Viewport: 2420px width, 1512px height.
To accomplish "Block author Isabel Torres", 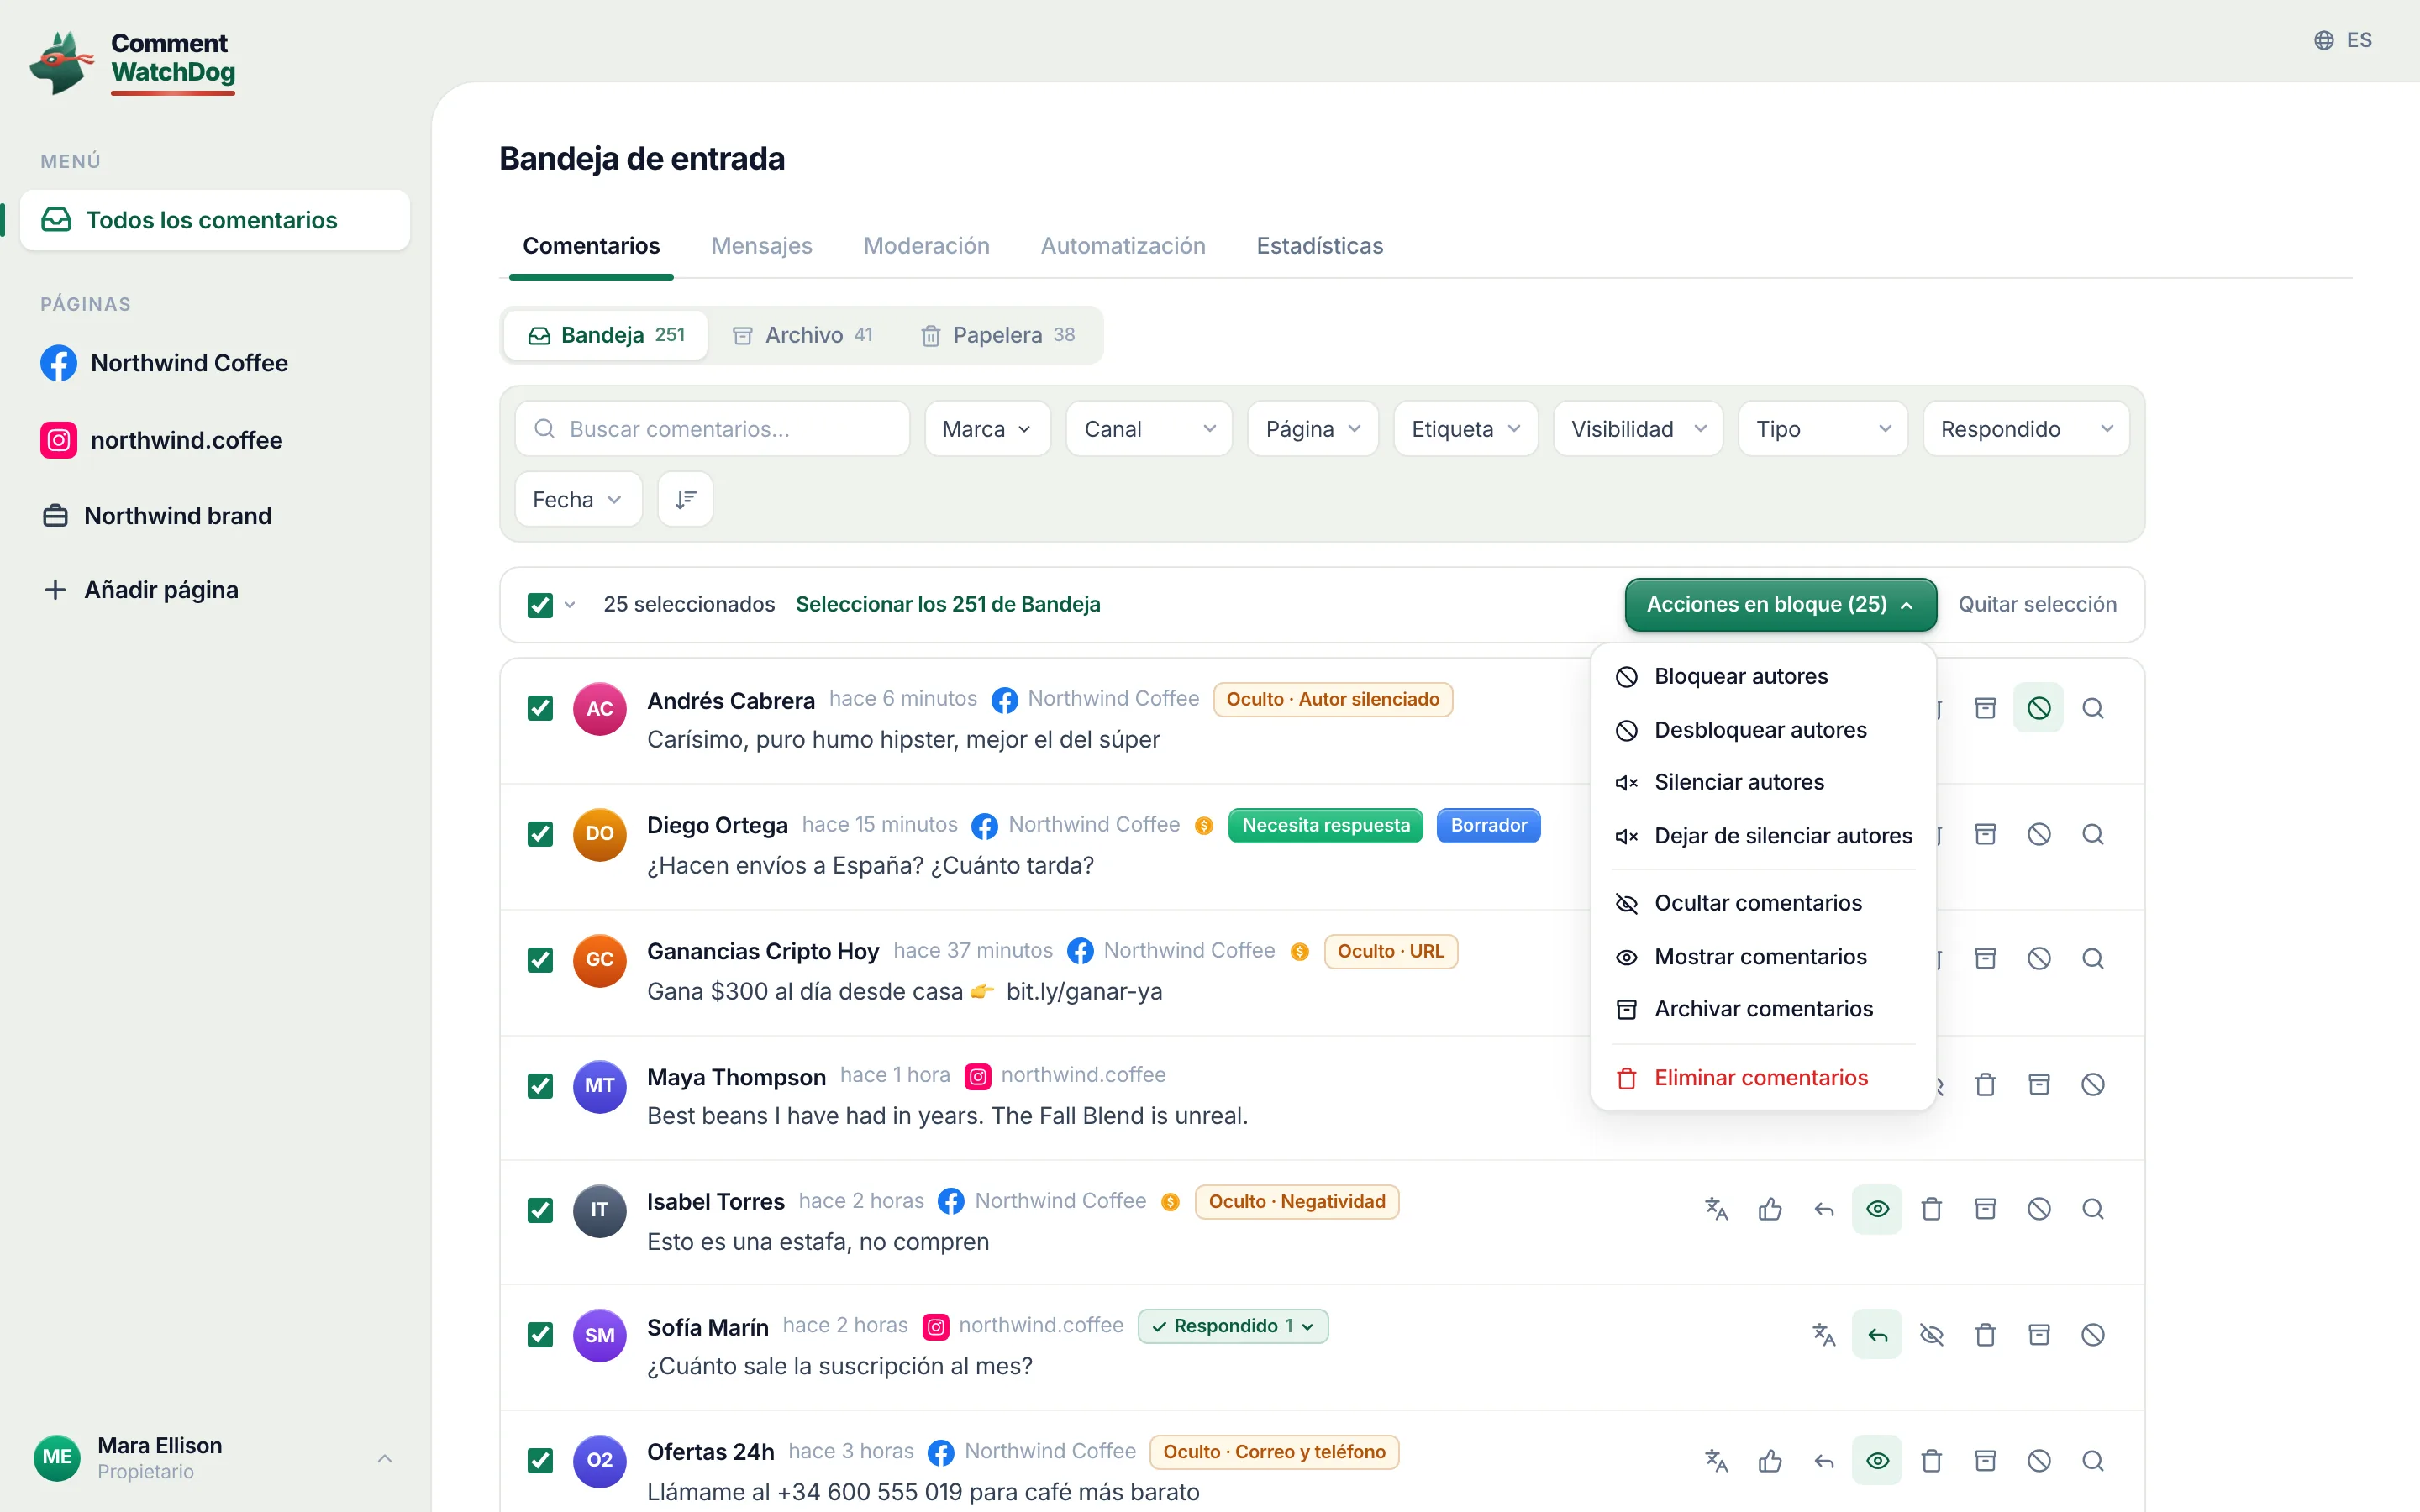I will 2038,1209.
